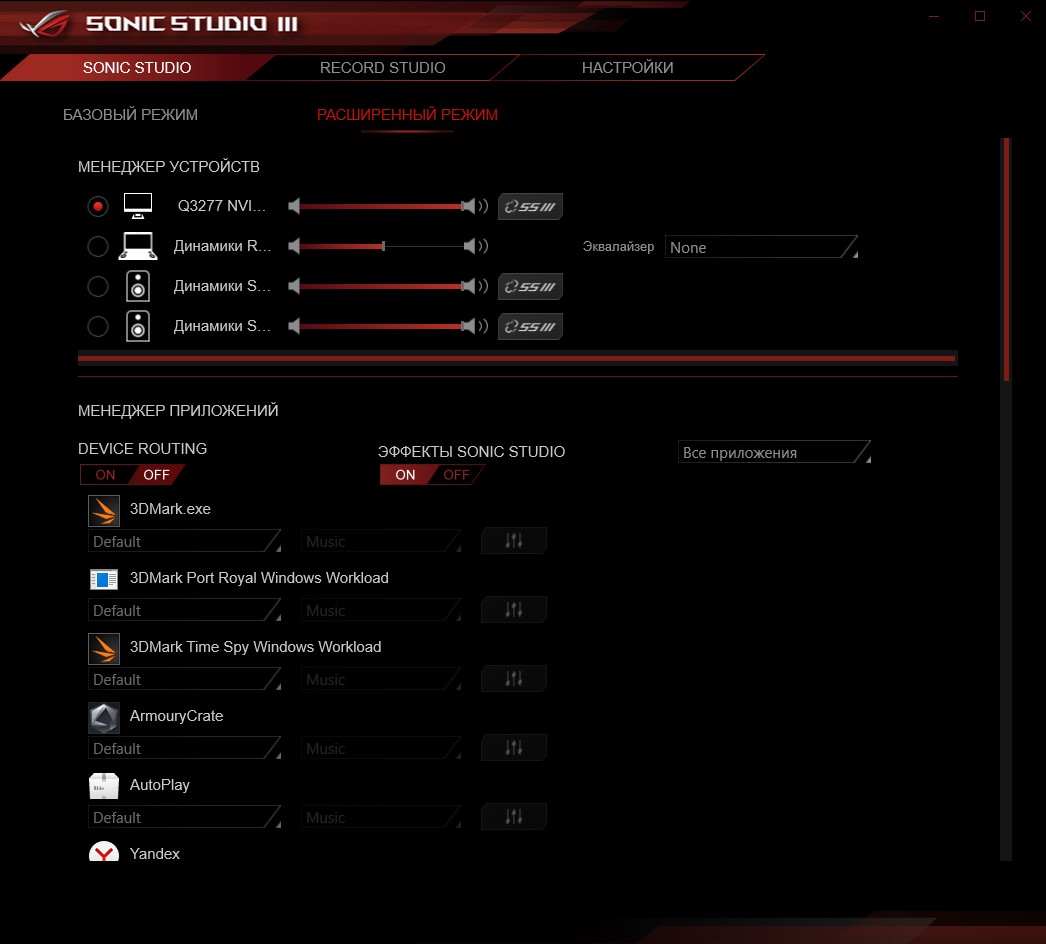
Task: Click the ROG logo in the title bar
Action: pos(44,24)
